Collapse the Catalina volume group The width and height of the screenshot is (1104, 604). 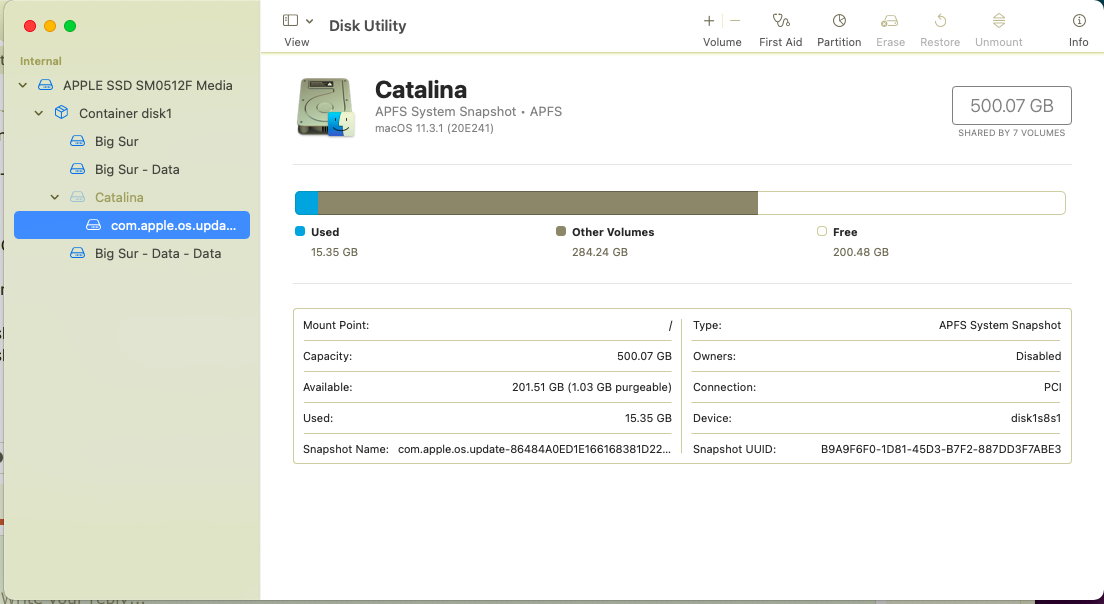(55, 198)
